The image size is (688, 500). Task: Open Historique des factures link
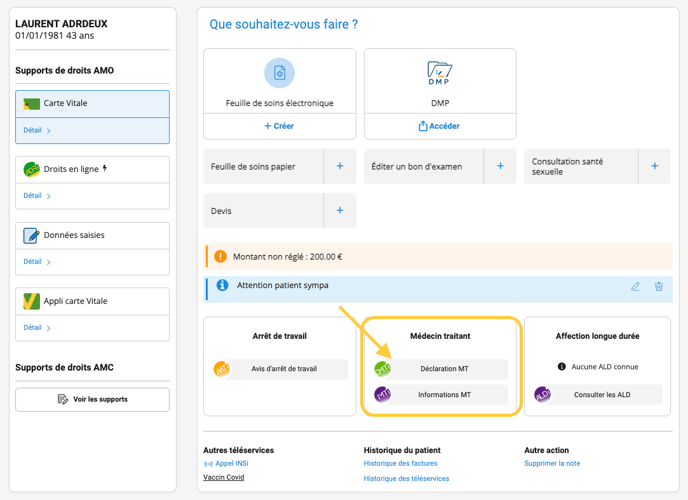click(400, 464)
